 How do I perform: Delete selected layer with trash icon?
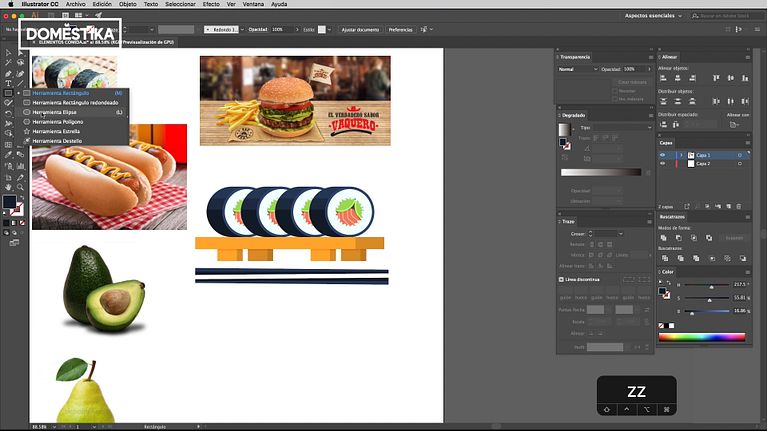tap(739, 206)
